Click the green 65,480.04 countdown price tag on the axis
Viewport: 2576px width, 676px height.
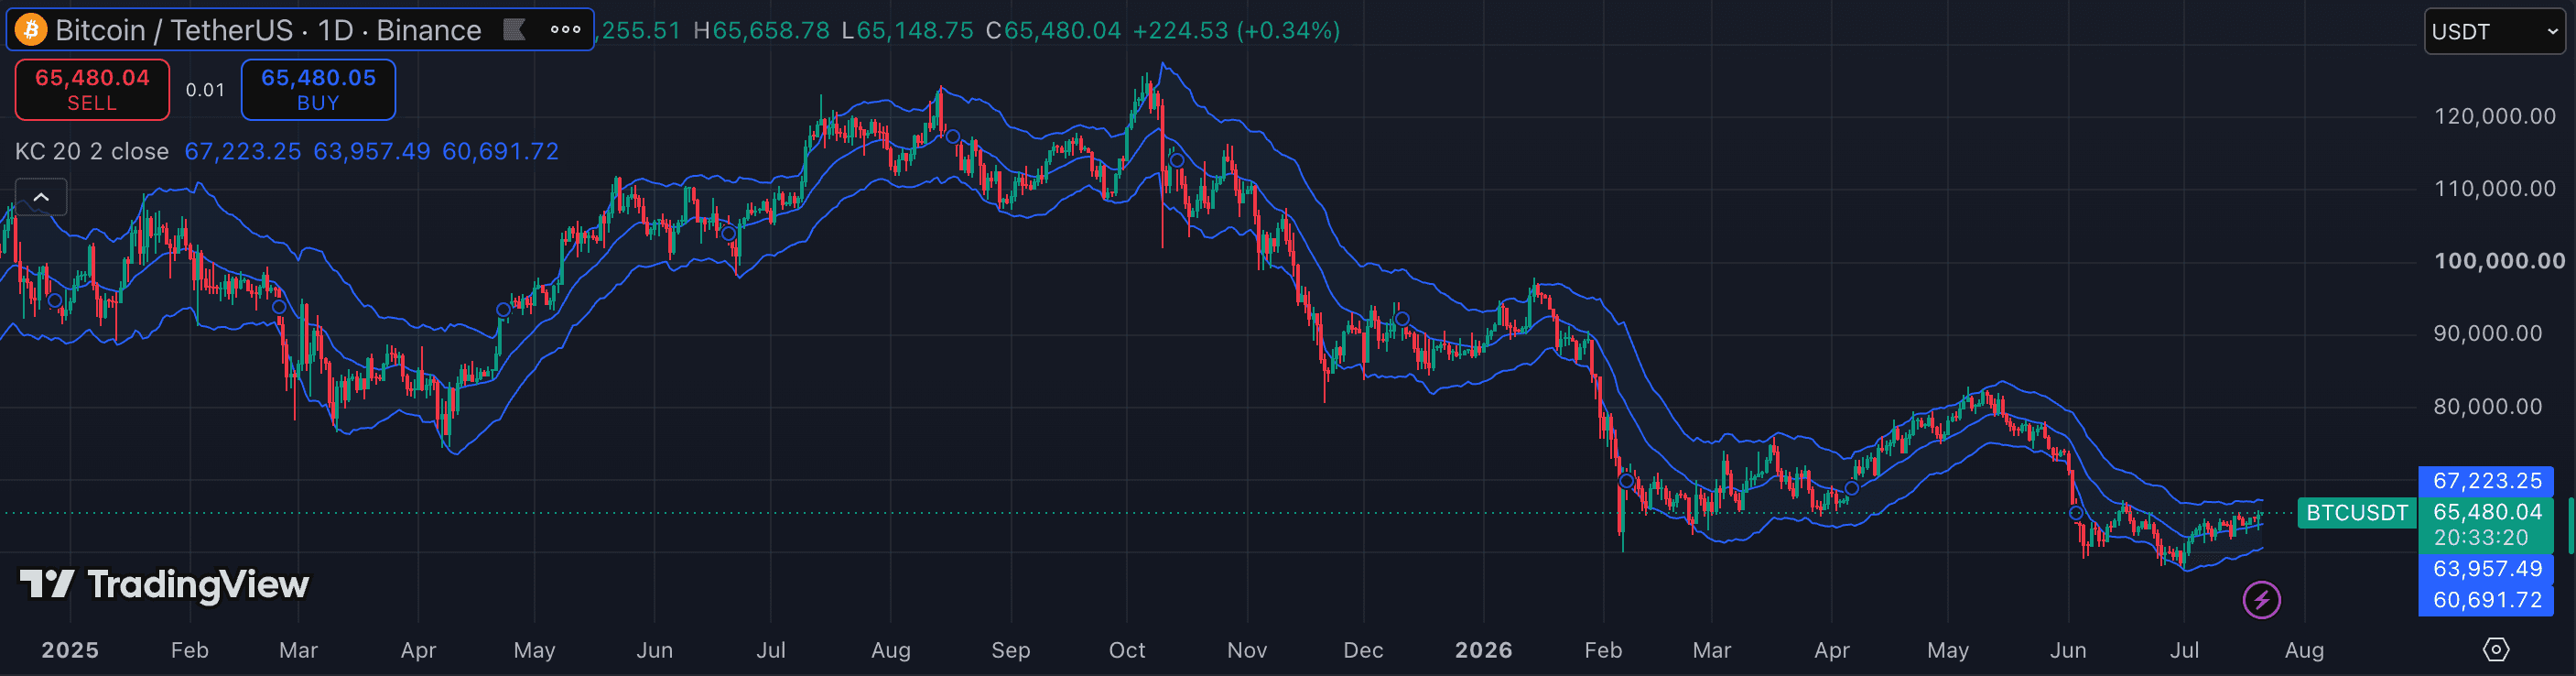tap(2486, 524)
